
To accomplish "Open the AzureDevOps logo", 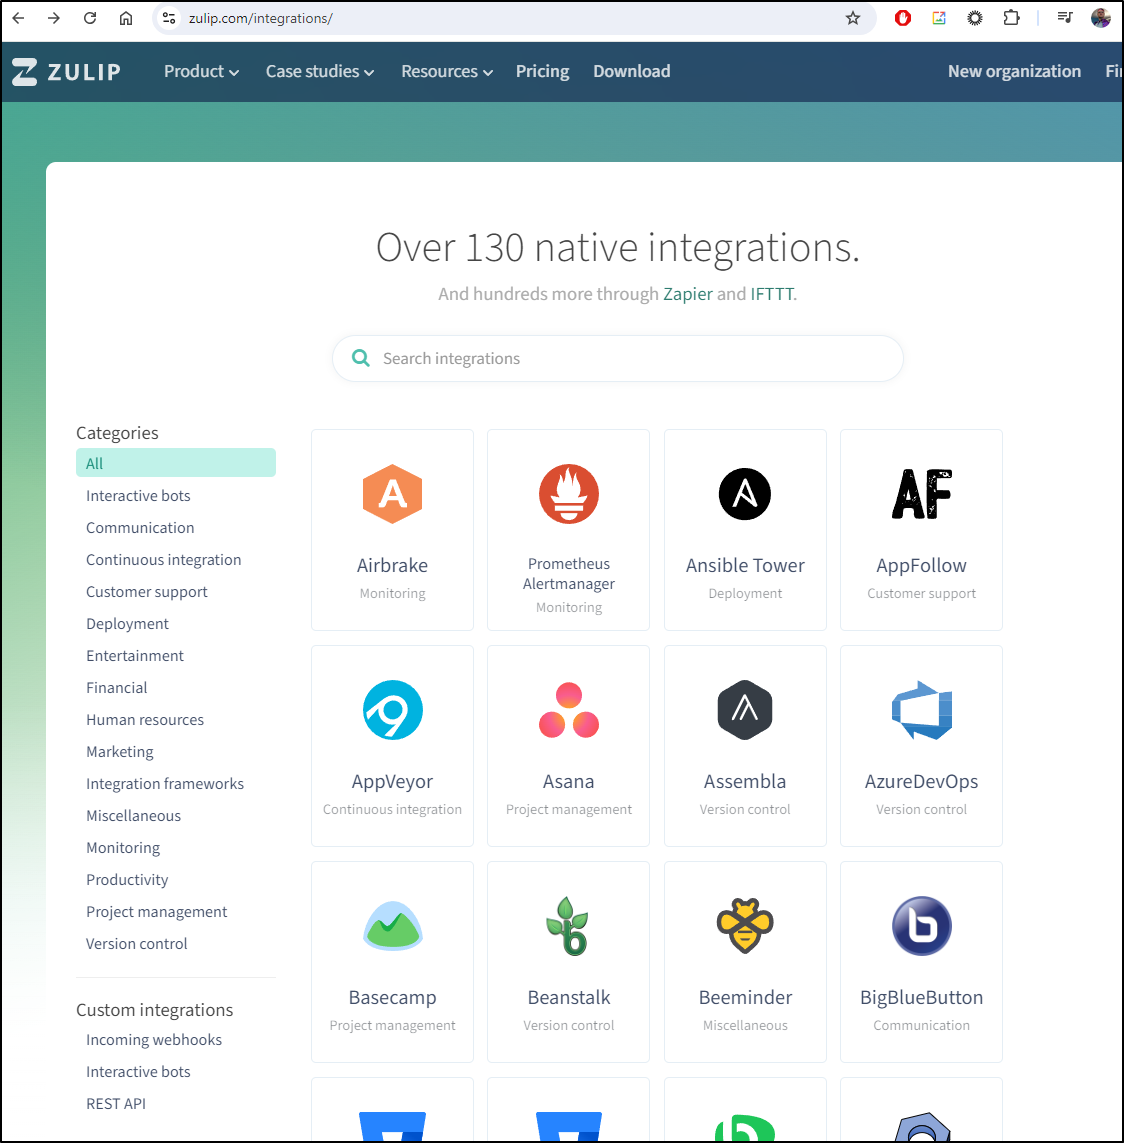I will [x=921, y=710].
